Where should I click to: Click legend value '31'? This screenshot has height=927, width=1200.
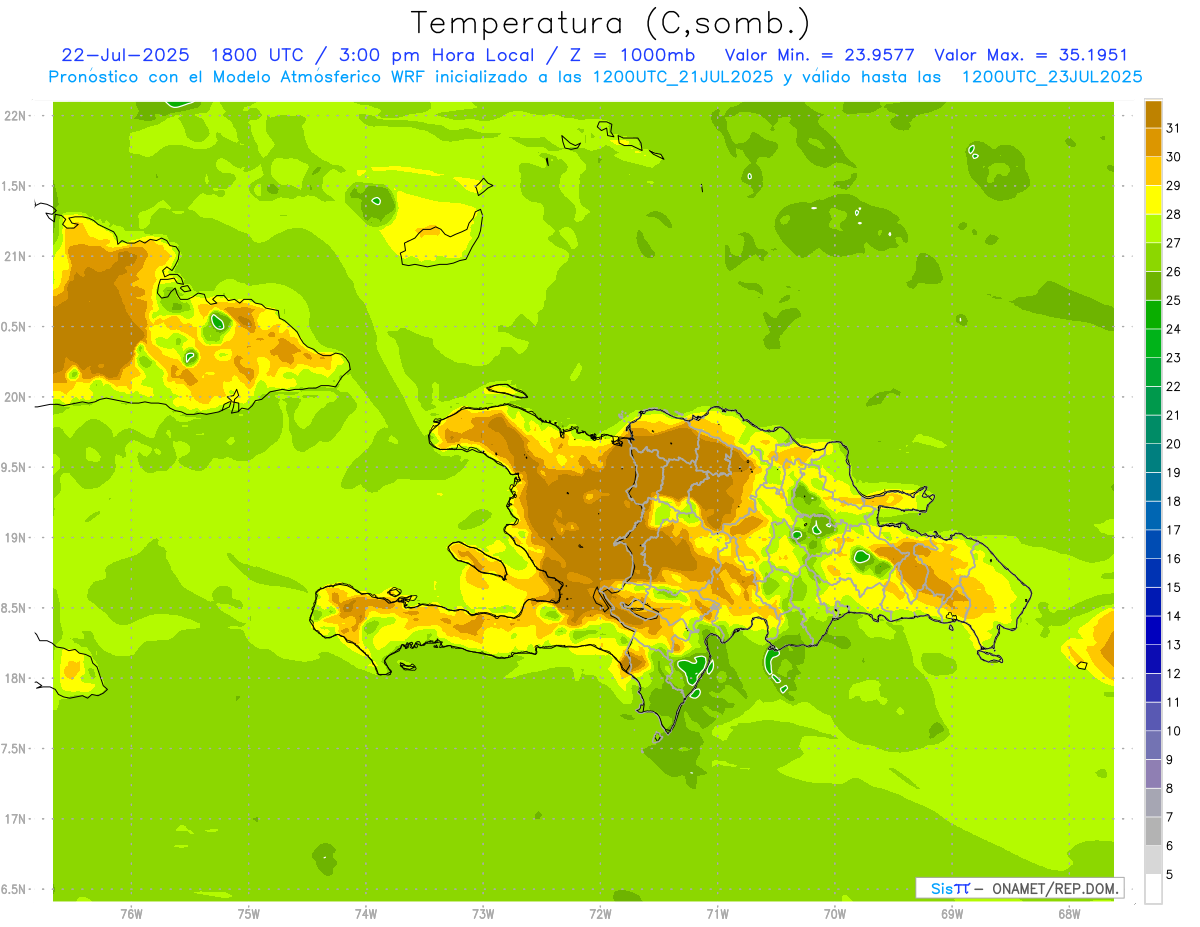coord(1174,128)
